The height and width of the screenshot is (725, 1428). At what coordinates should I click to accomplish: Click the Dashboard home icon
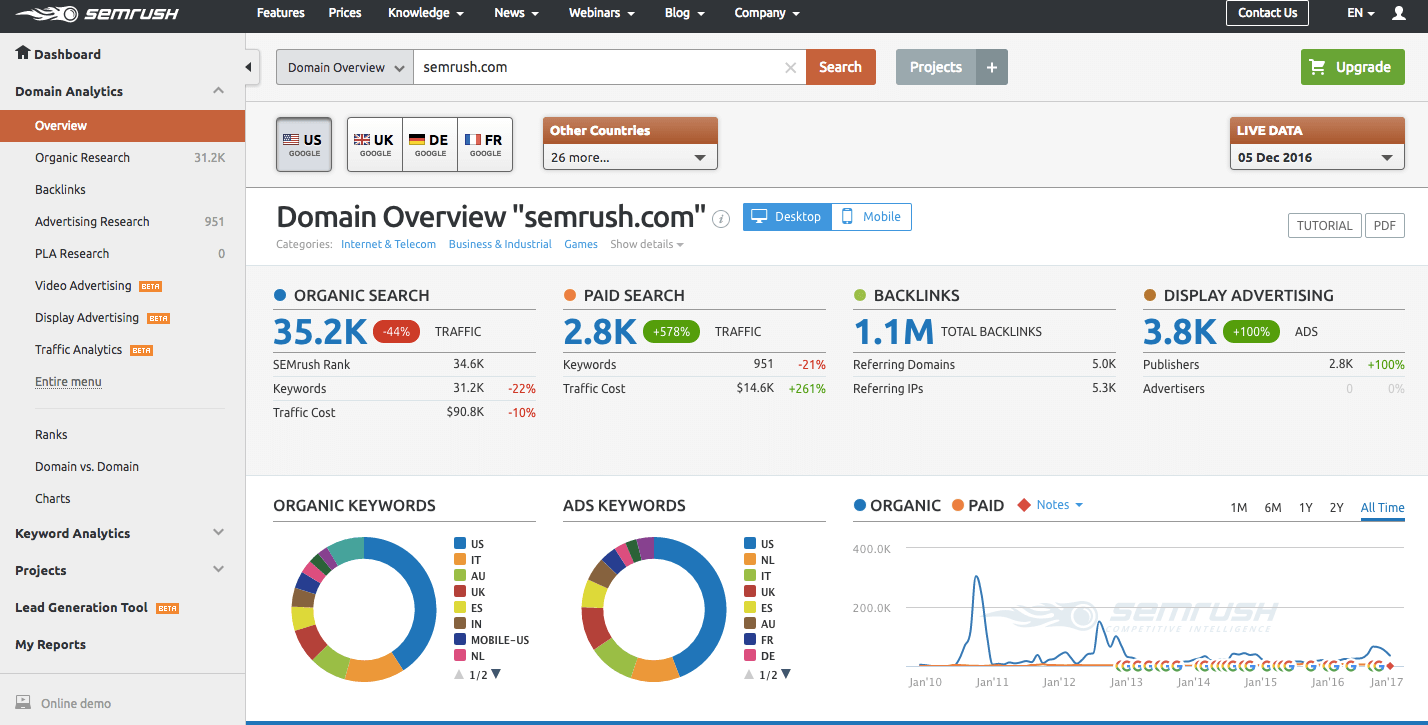coord(22,53)
